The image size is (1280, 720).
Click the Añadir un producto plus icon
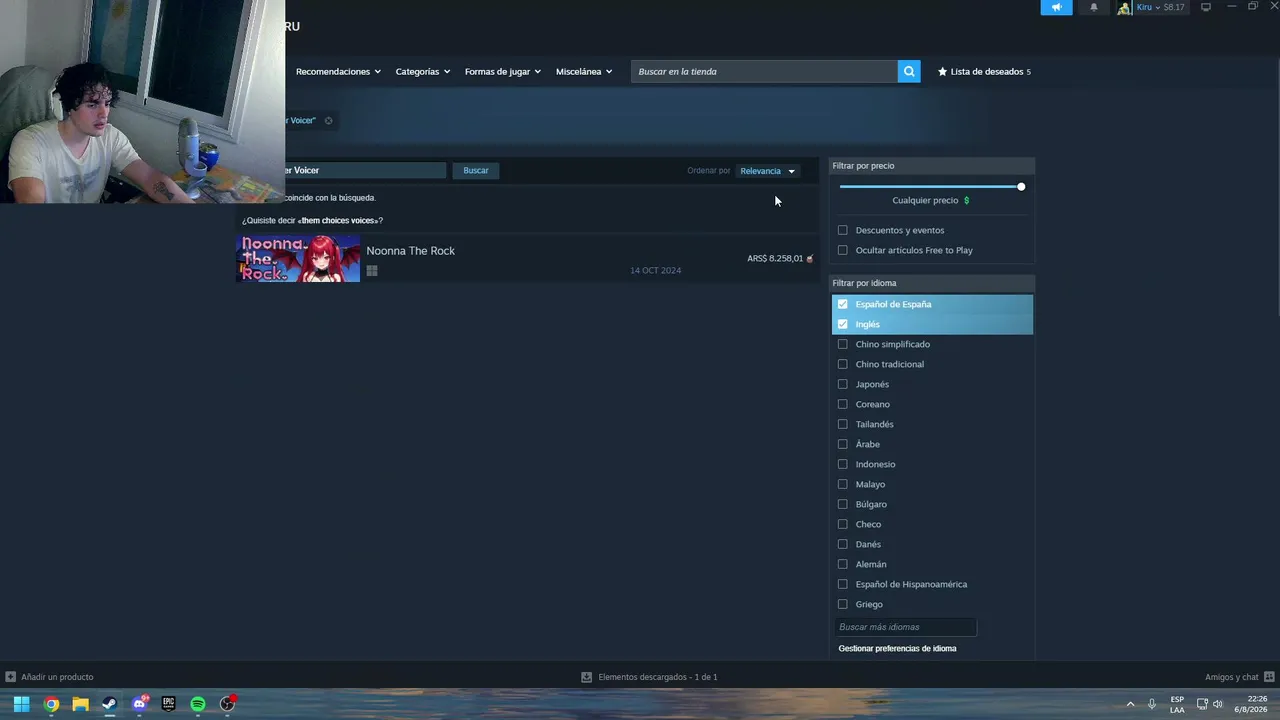pos(10,677)
